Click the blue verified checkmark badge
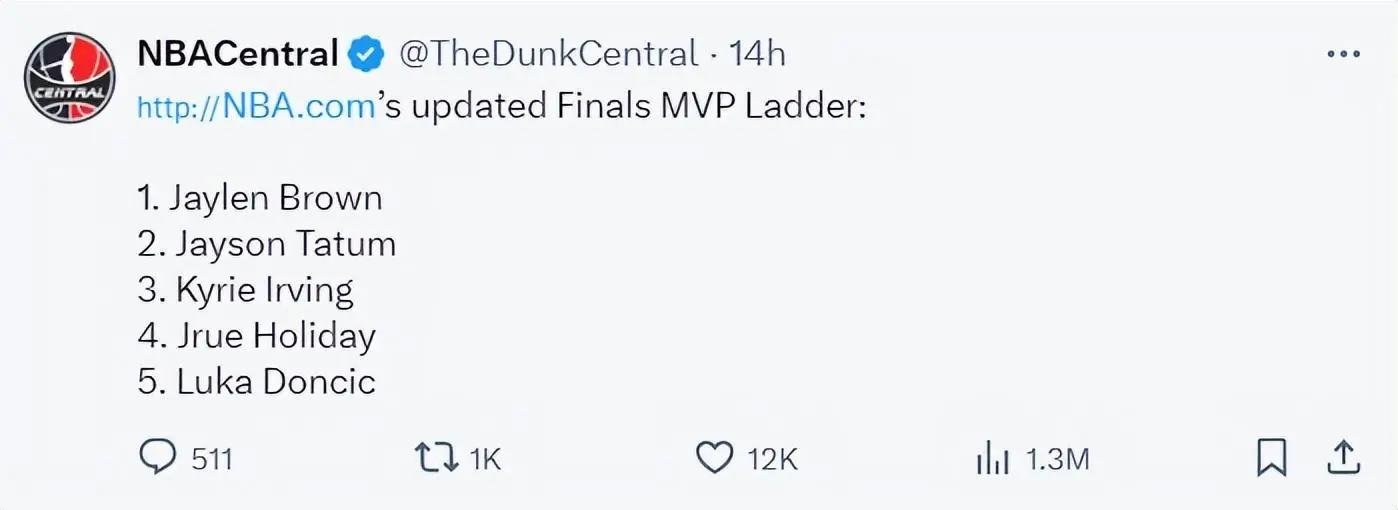Viewport: 1398px width, 510px height. point(366,54)
